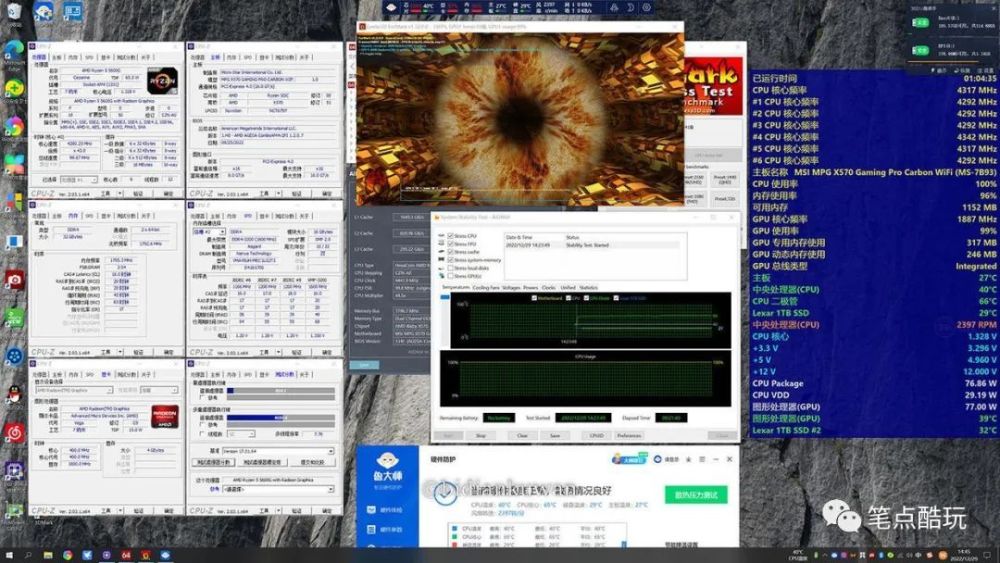Switch to Voltages tab in AIDA64

click(511, 288)
